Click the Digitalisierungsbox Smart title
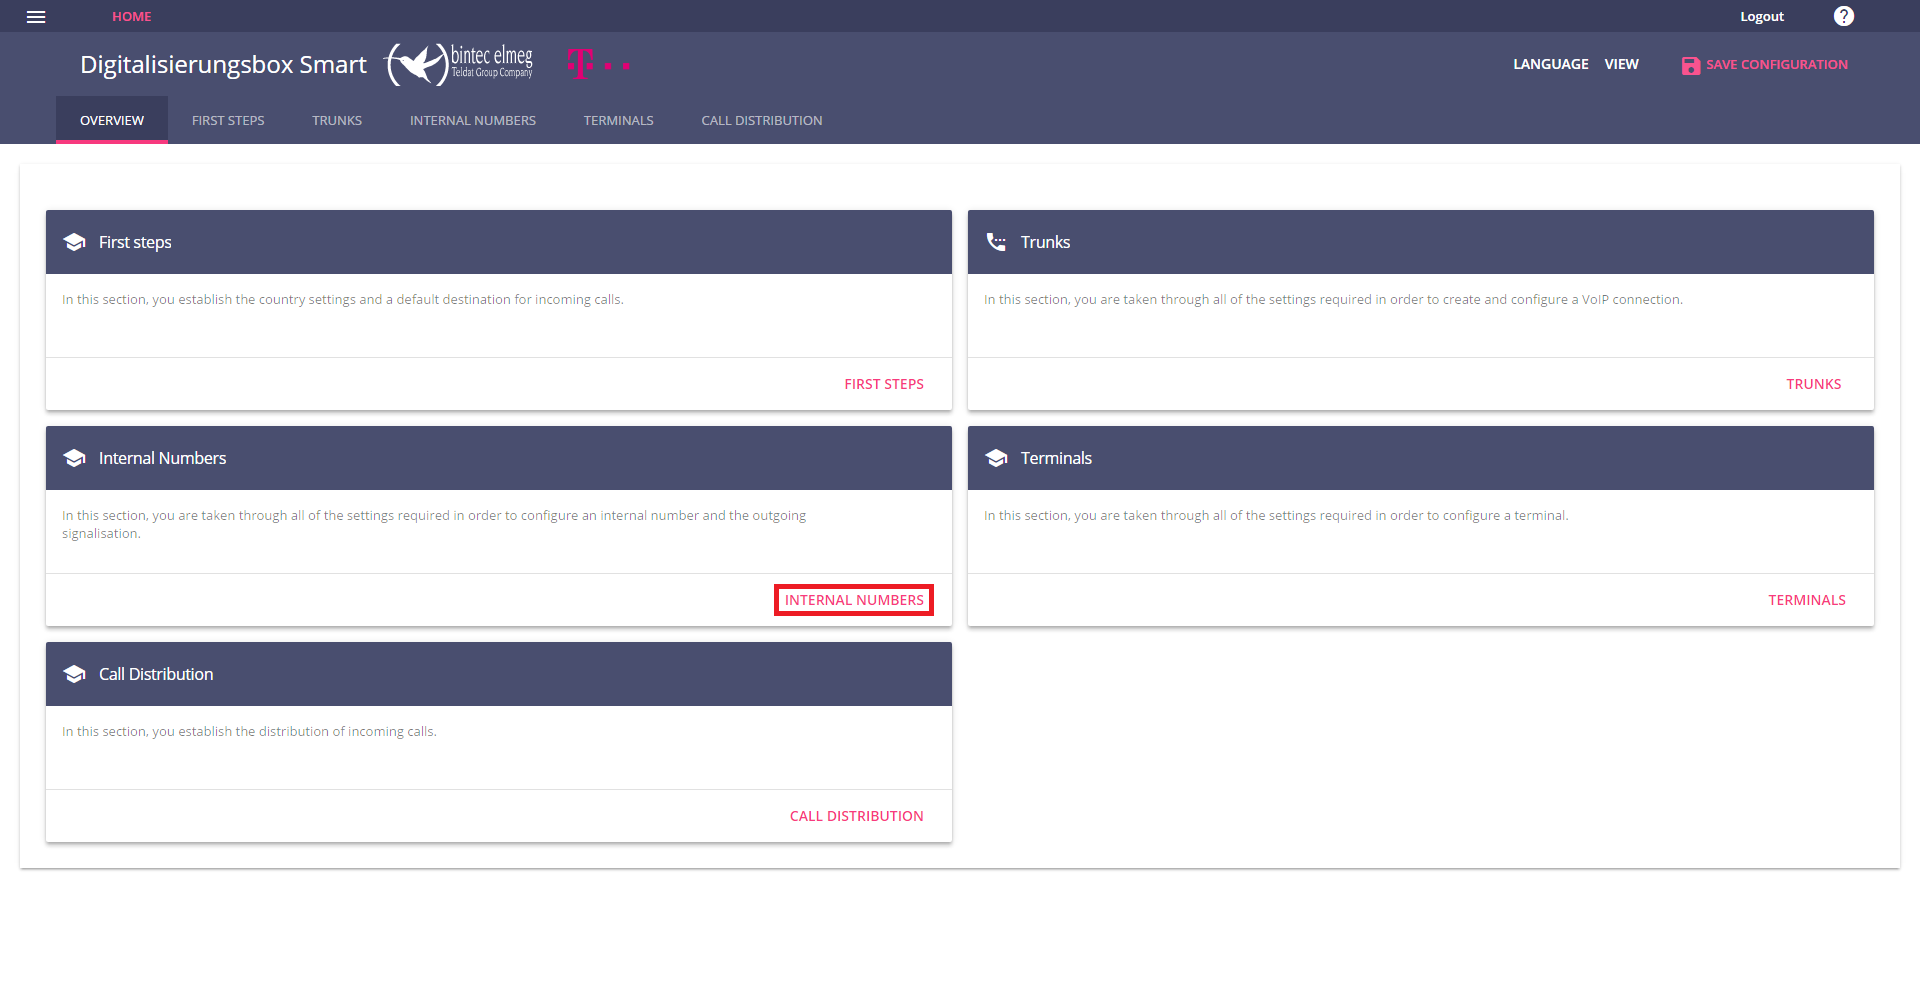The image size is (1920, 984). tap(223, 65)
